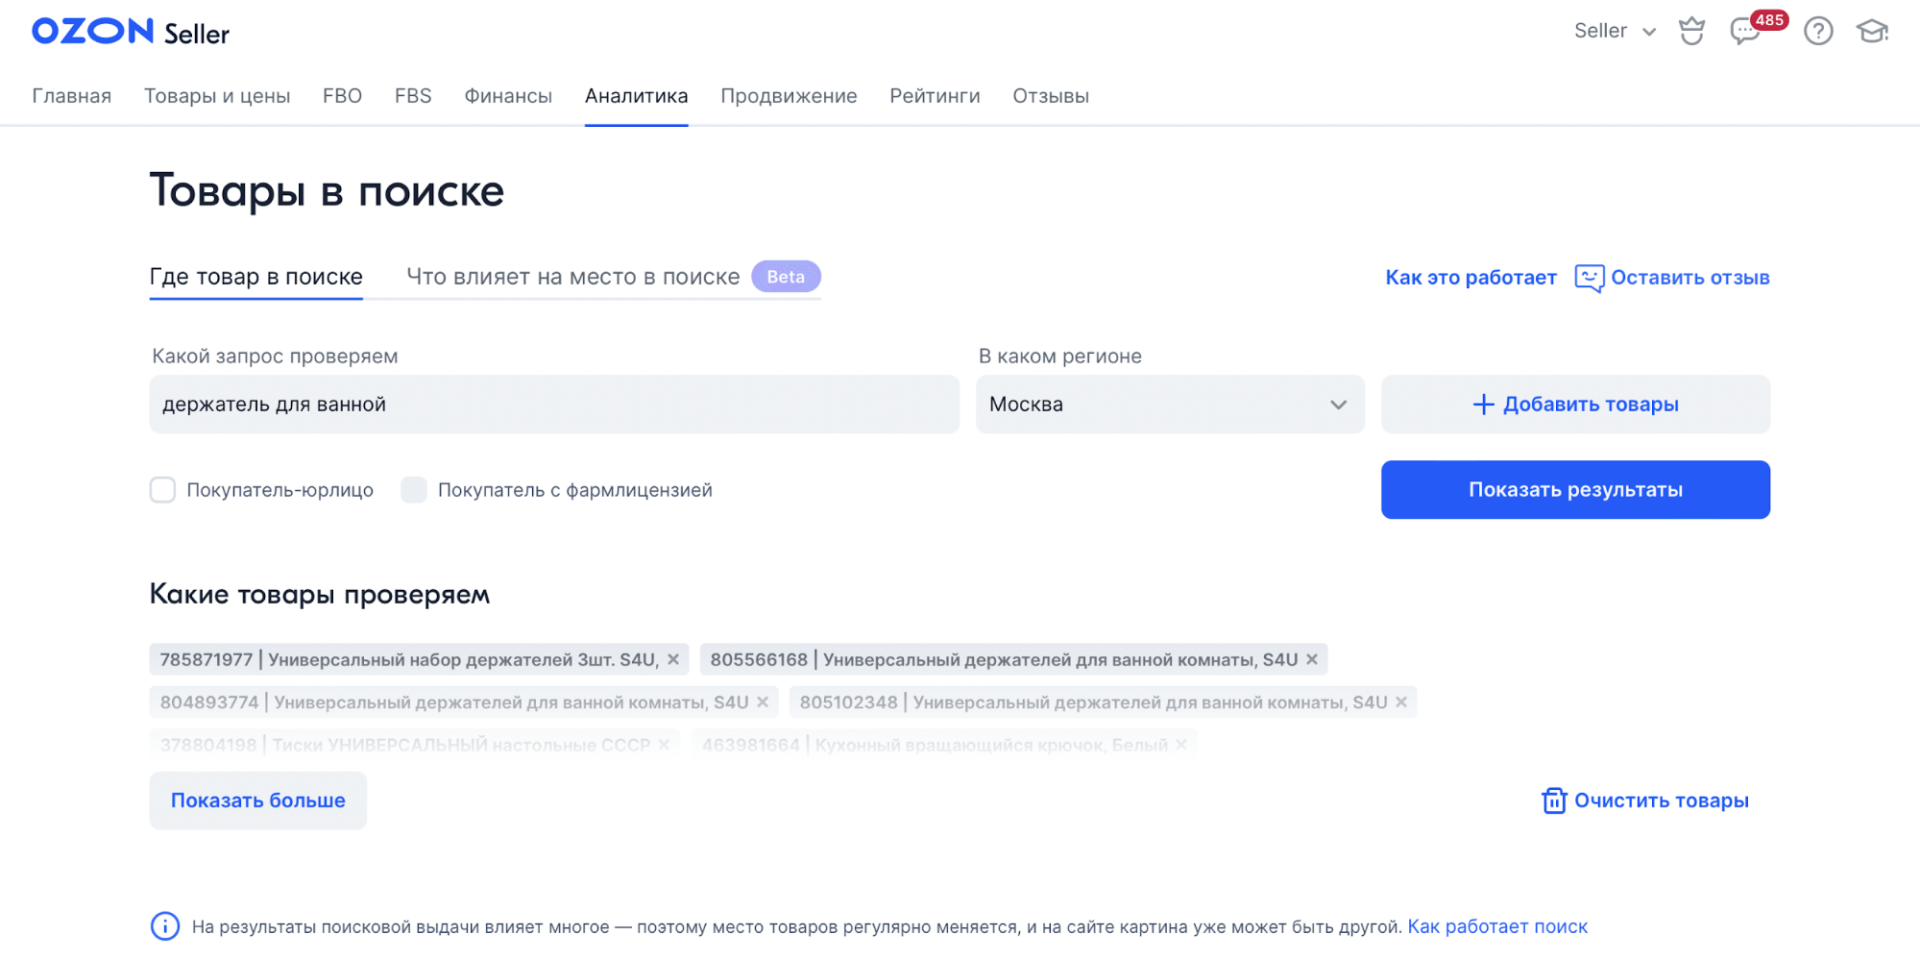Open the premium crown icon
Viewport: 1920px width, 959px height.
tap(1691, 31)
